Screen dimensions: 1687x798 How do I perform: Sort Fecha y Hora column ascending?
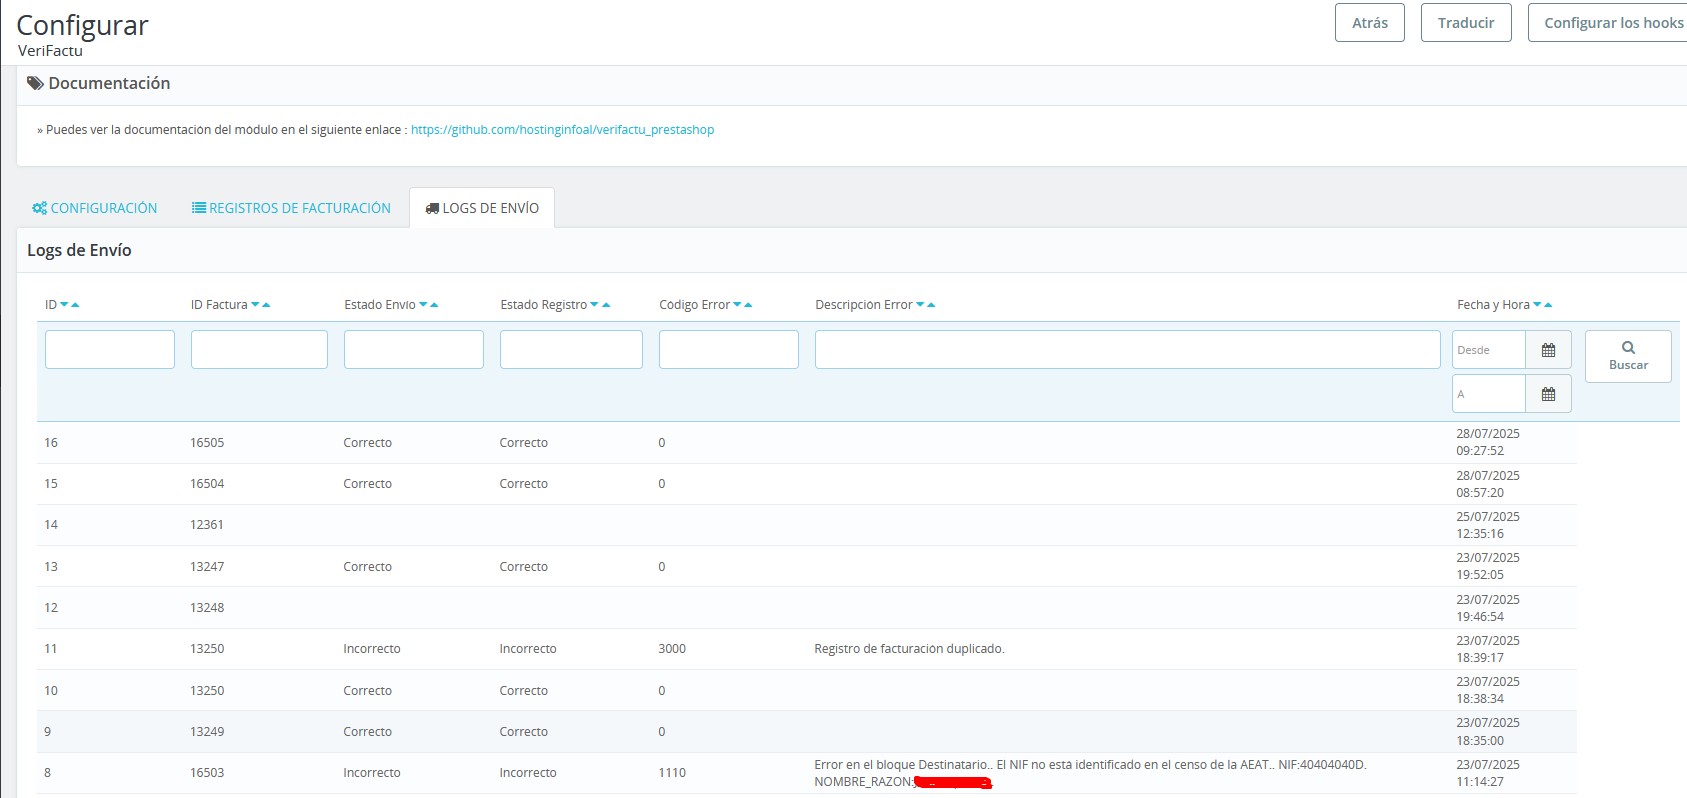1548,305
